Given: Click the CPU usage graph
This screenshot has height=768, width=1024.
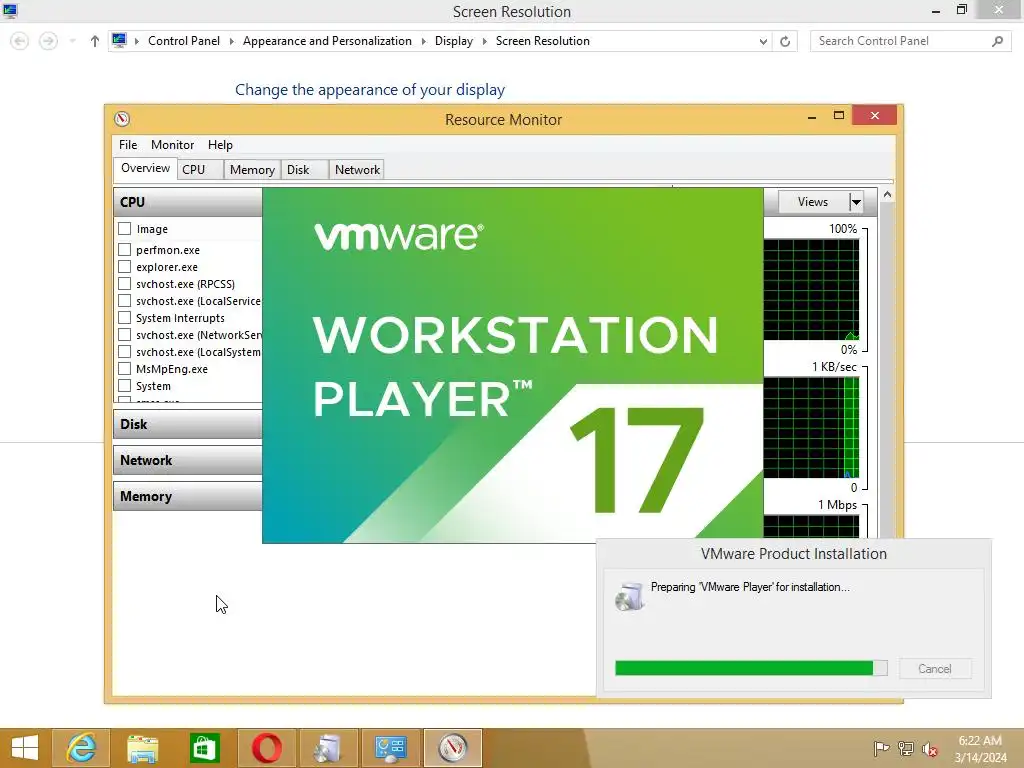Looking at the screenshot, I should [811, 289].
